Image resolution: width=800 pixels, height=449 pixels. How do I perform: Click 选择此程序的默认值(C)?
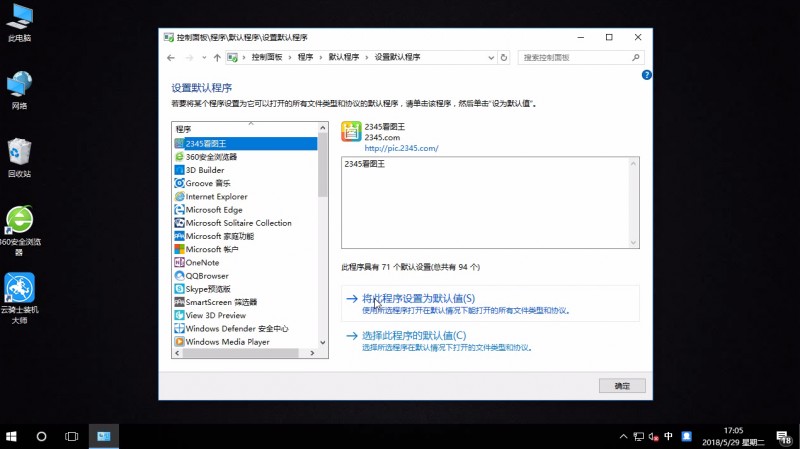414,336
